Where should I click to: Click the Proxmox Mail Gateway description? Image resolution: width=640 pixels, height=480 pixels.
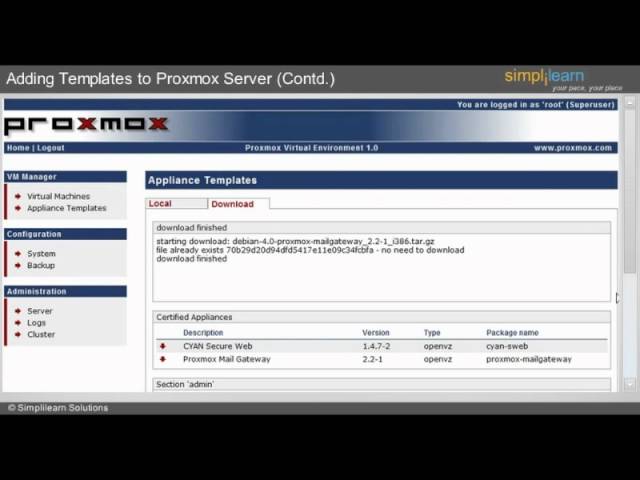227,359
